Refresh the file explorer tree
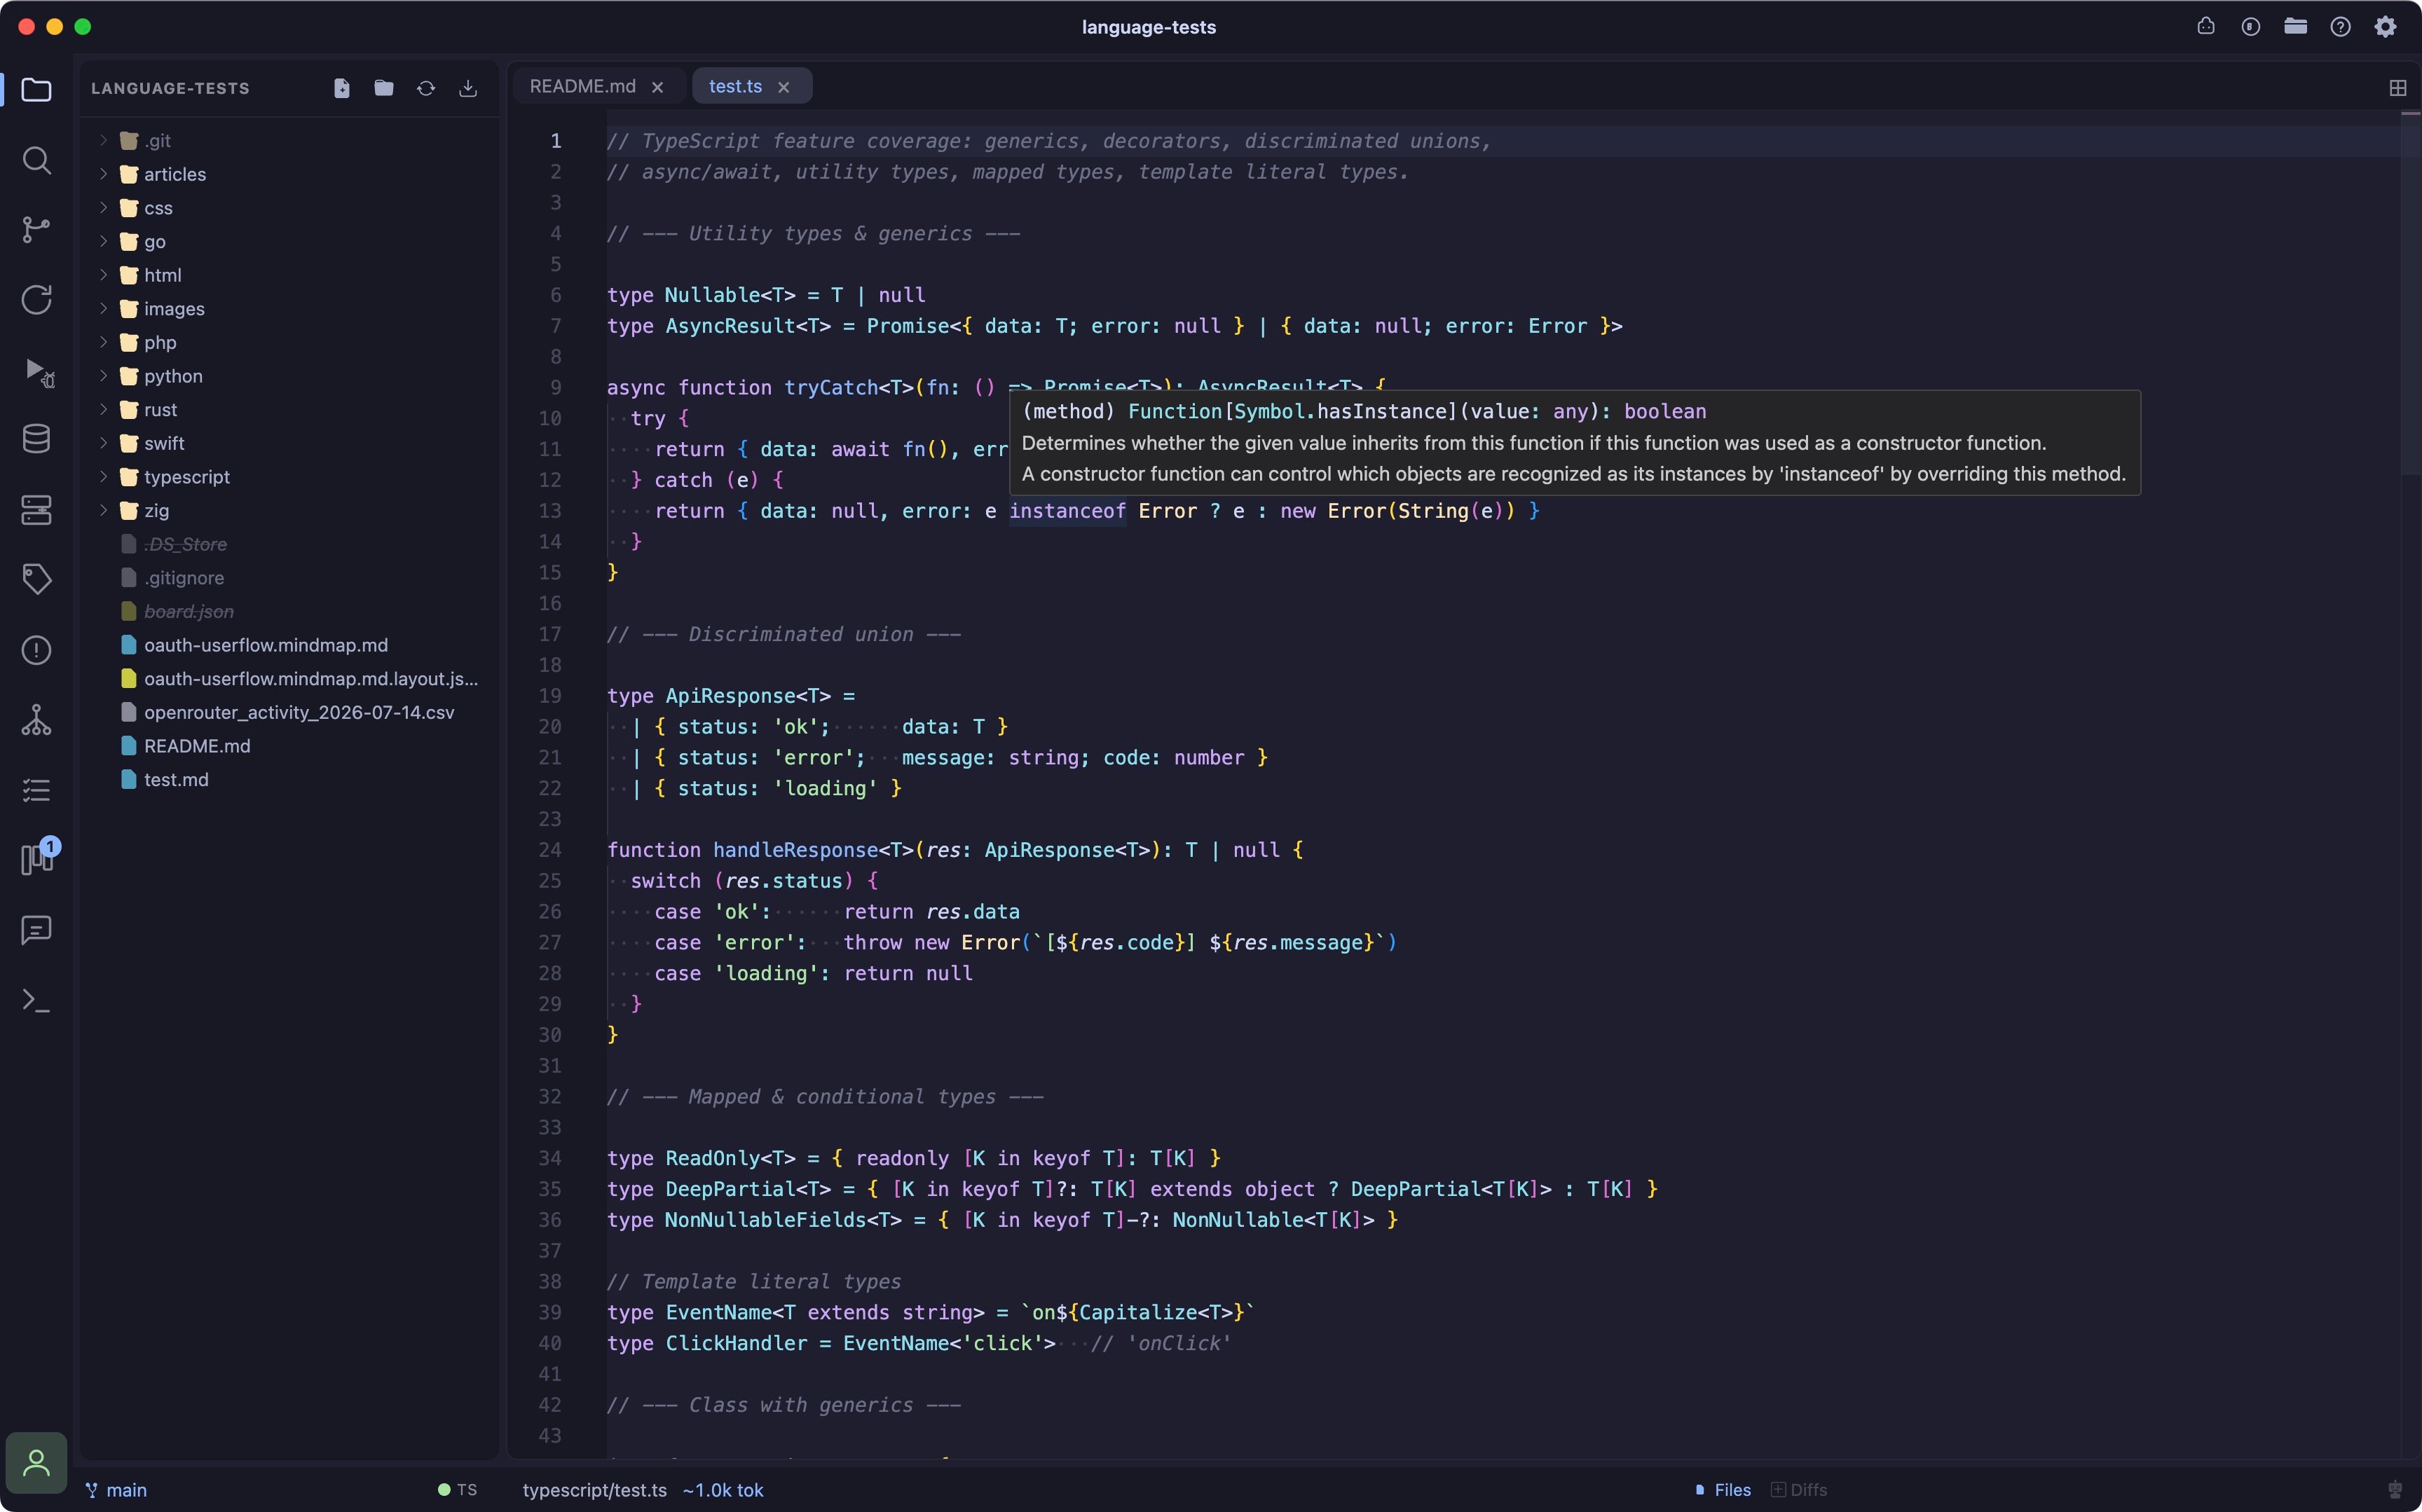Image resolution: width=2422 pixels, height=1512 pixels. [x=426, y=88]
